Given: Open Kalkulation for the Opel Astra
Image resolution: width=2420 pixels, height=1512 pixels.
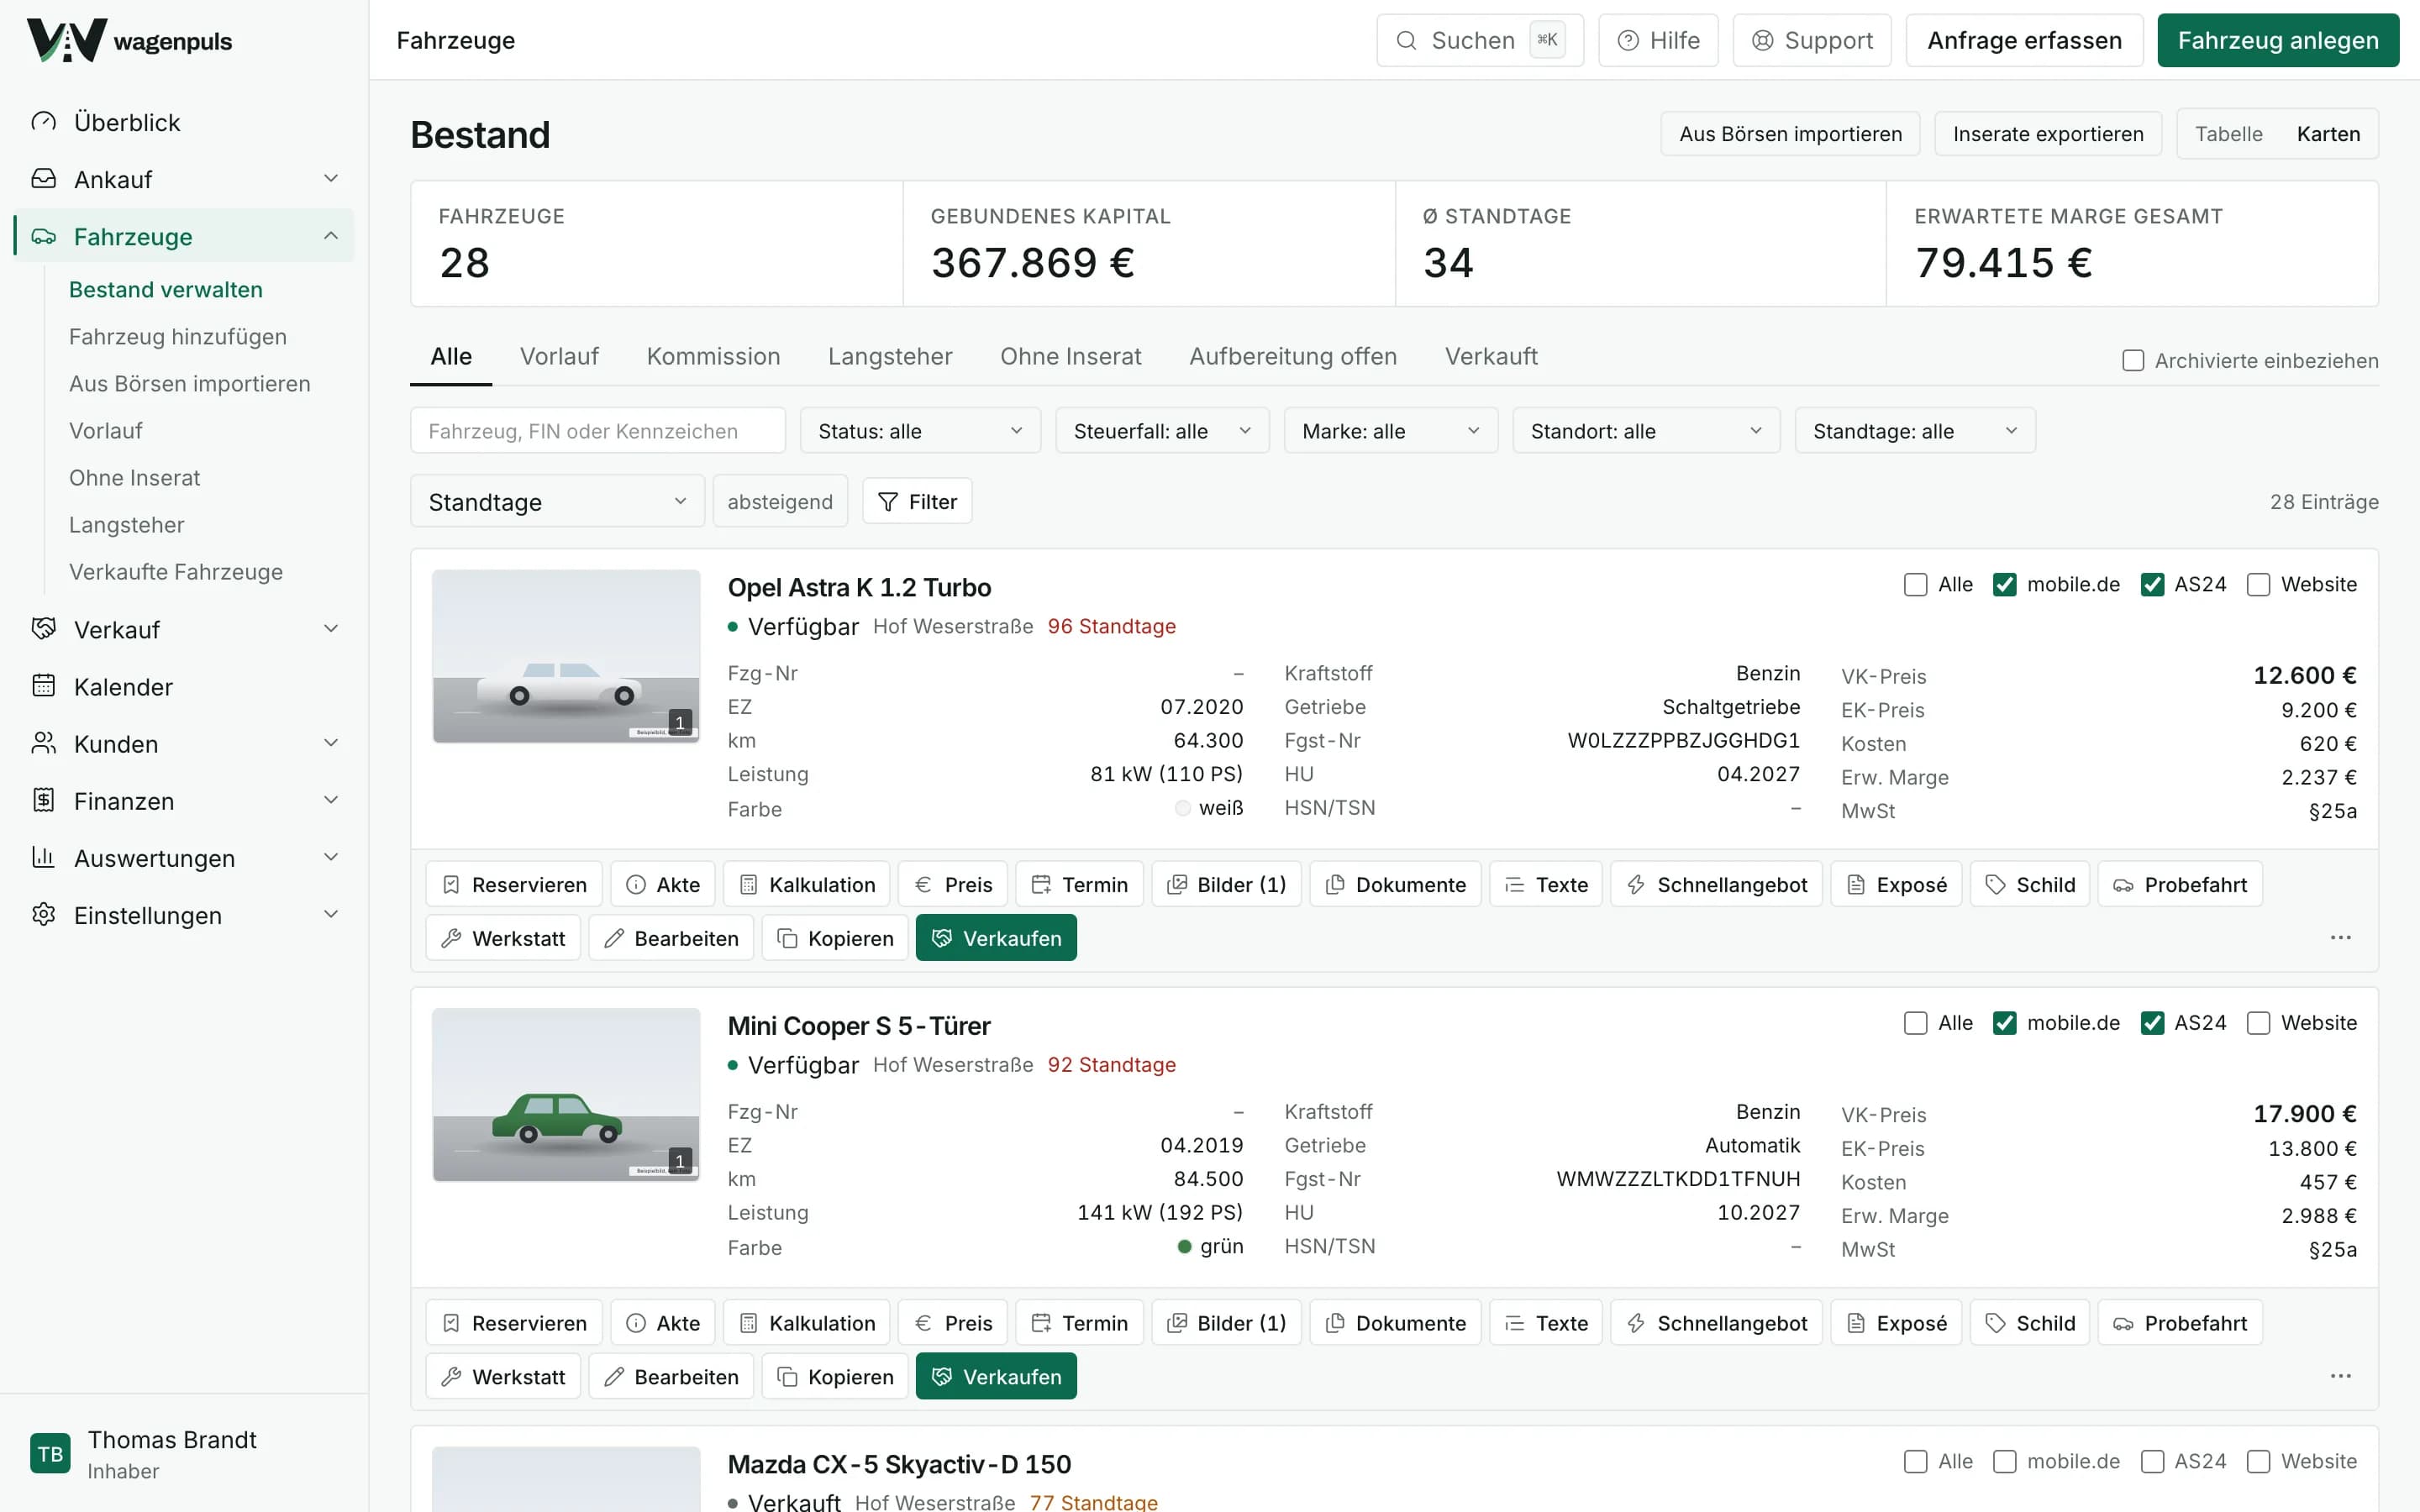Looking at the screenshot, I should coord(806,884).
